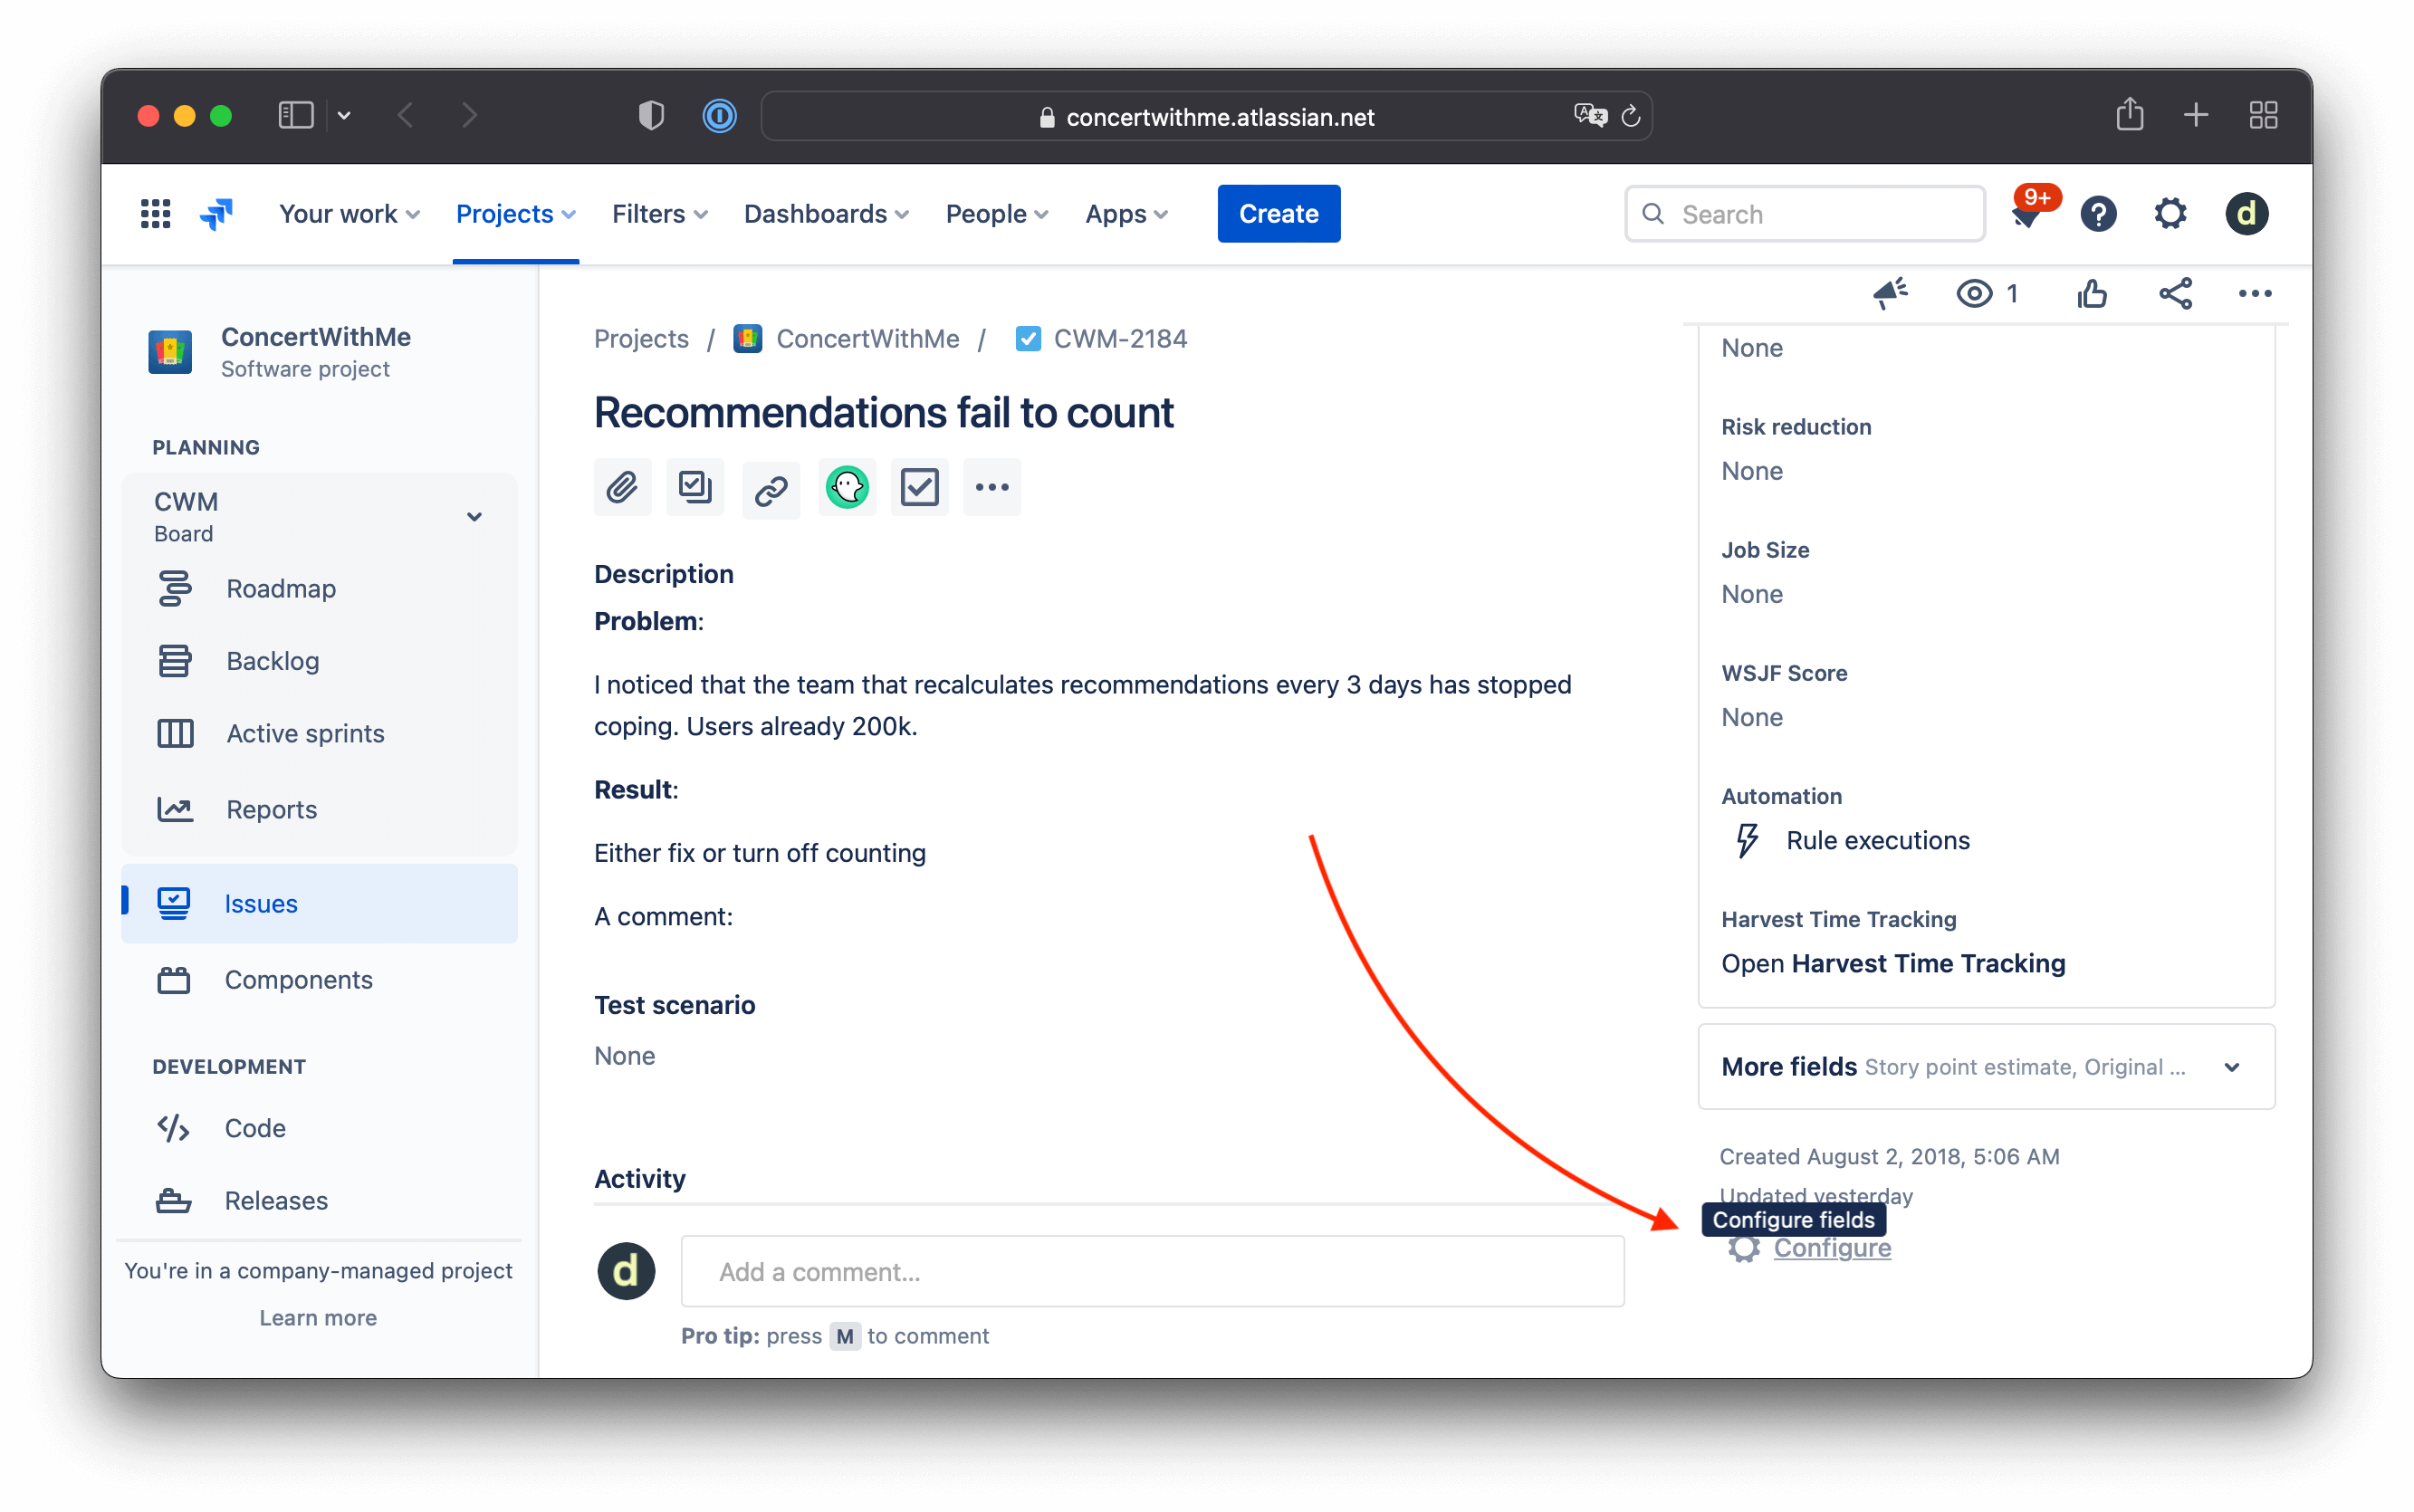2414x1512 pixels.
Task: Click the Create button
Action: 1278,213
